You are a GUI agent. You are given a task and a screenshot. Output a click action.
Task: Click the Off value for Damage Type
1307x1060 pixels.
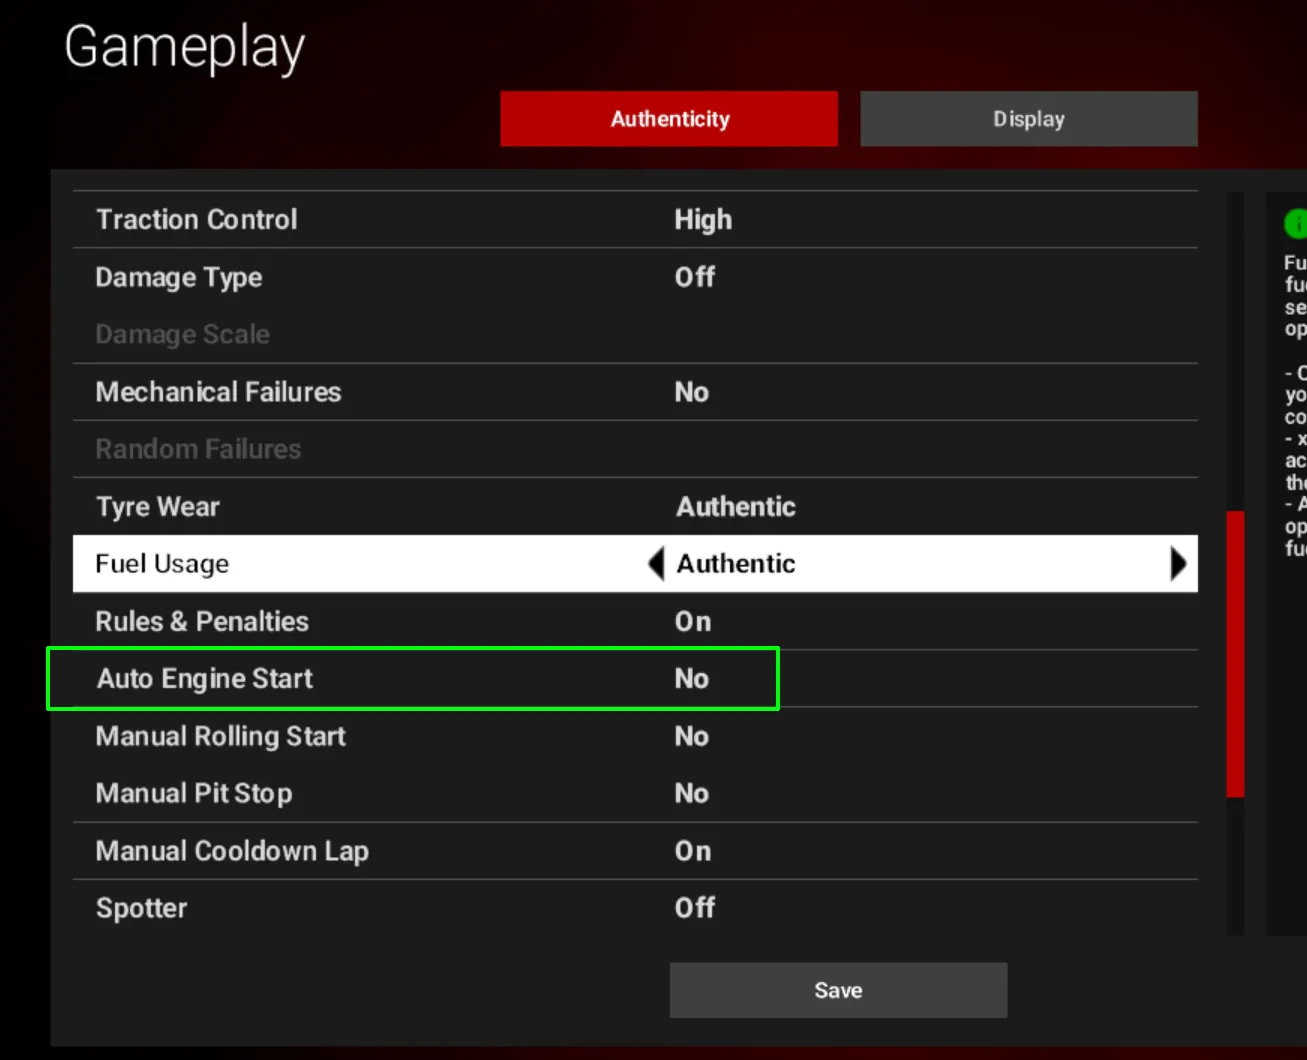(695, 277)
